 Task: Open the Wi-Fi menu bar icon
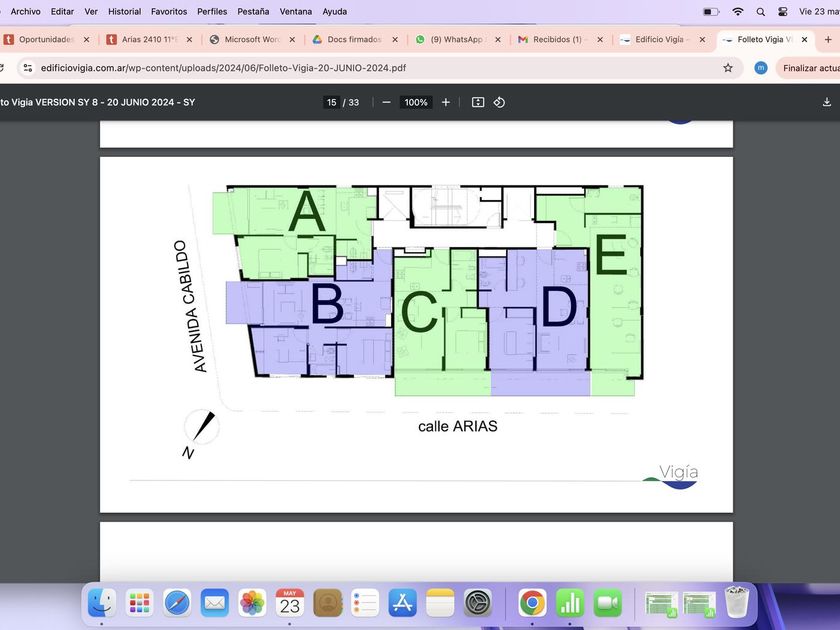pyautogui.click(x=738, y=11)
